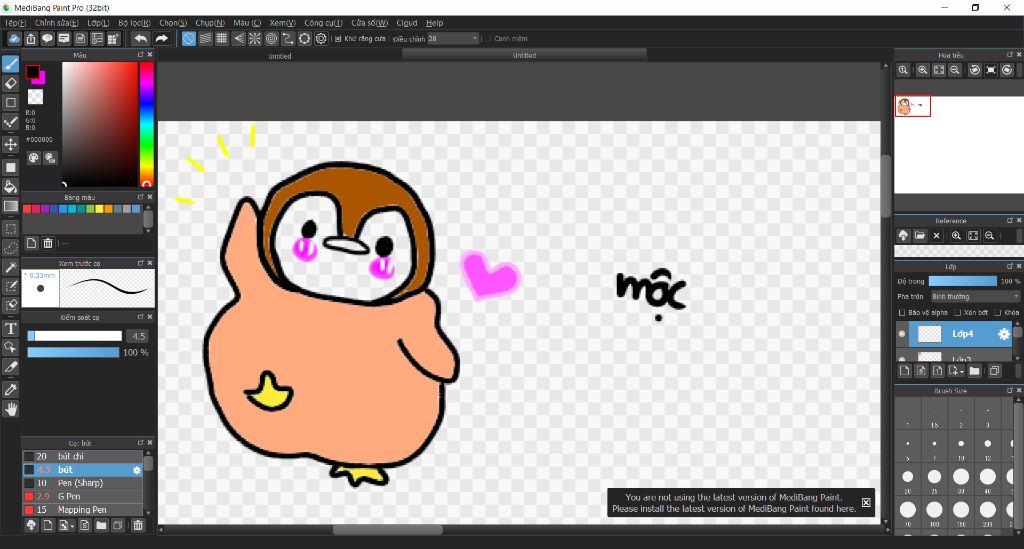
Task: Adjust the layer Độ trong opacity slider
Action: click(963, 281)
